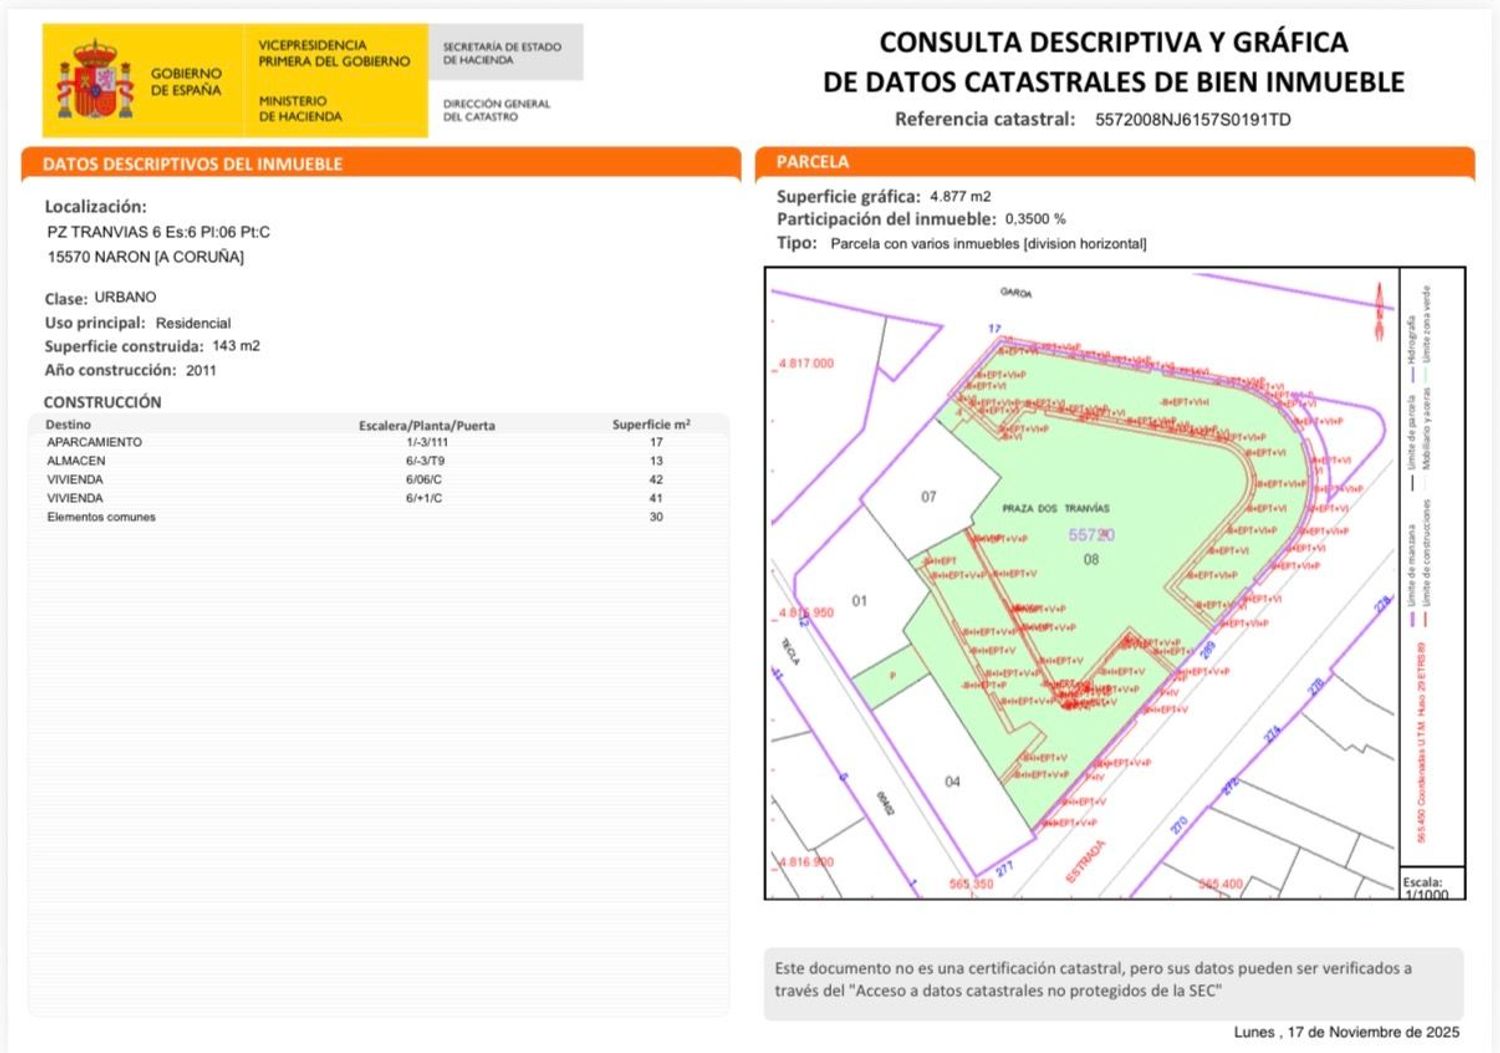Select 'VICEPRESIDENCIA PRIMERA DEL GOBIERNO' header text

coord(334,53)
